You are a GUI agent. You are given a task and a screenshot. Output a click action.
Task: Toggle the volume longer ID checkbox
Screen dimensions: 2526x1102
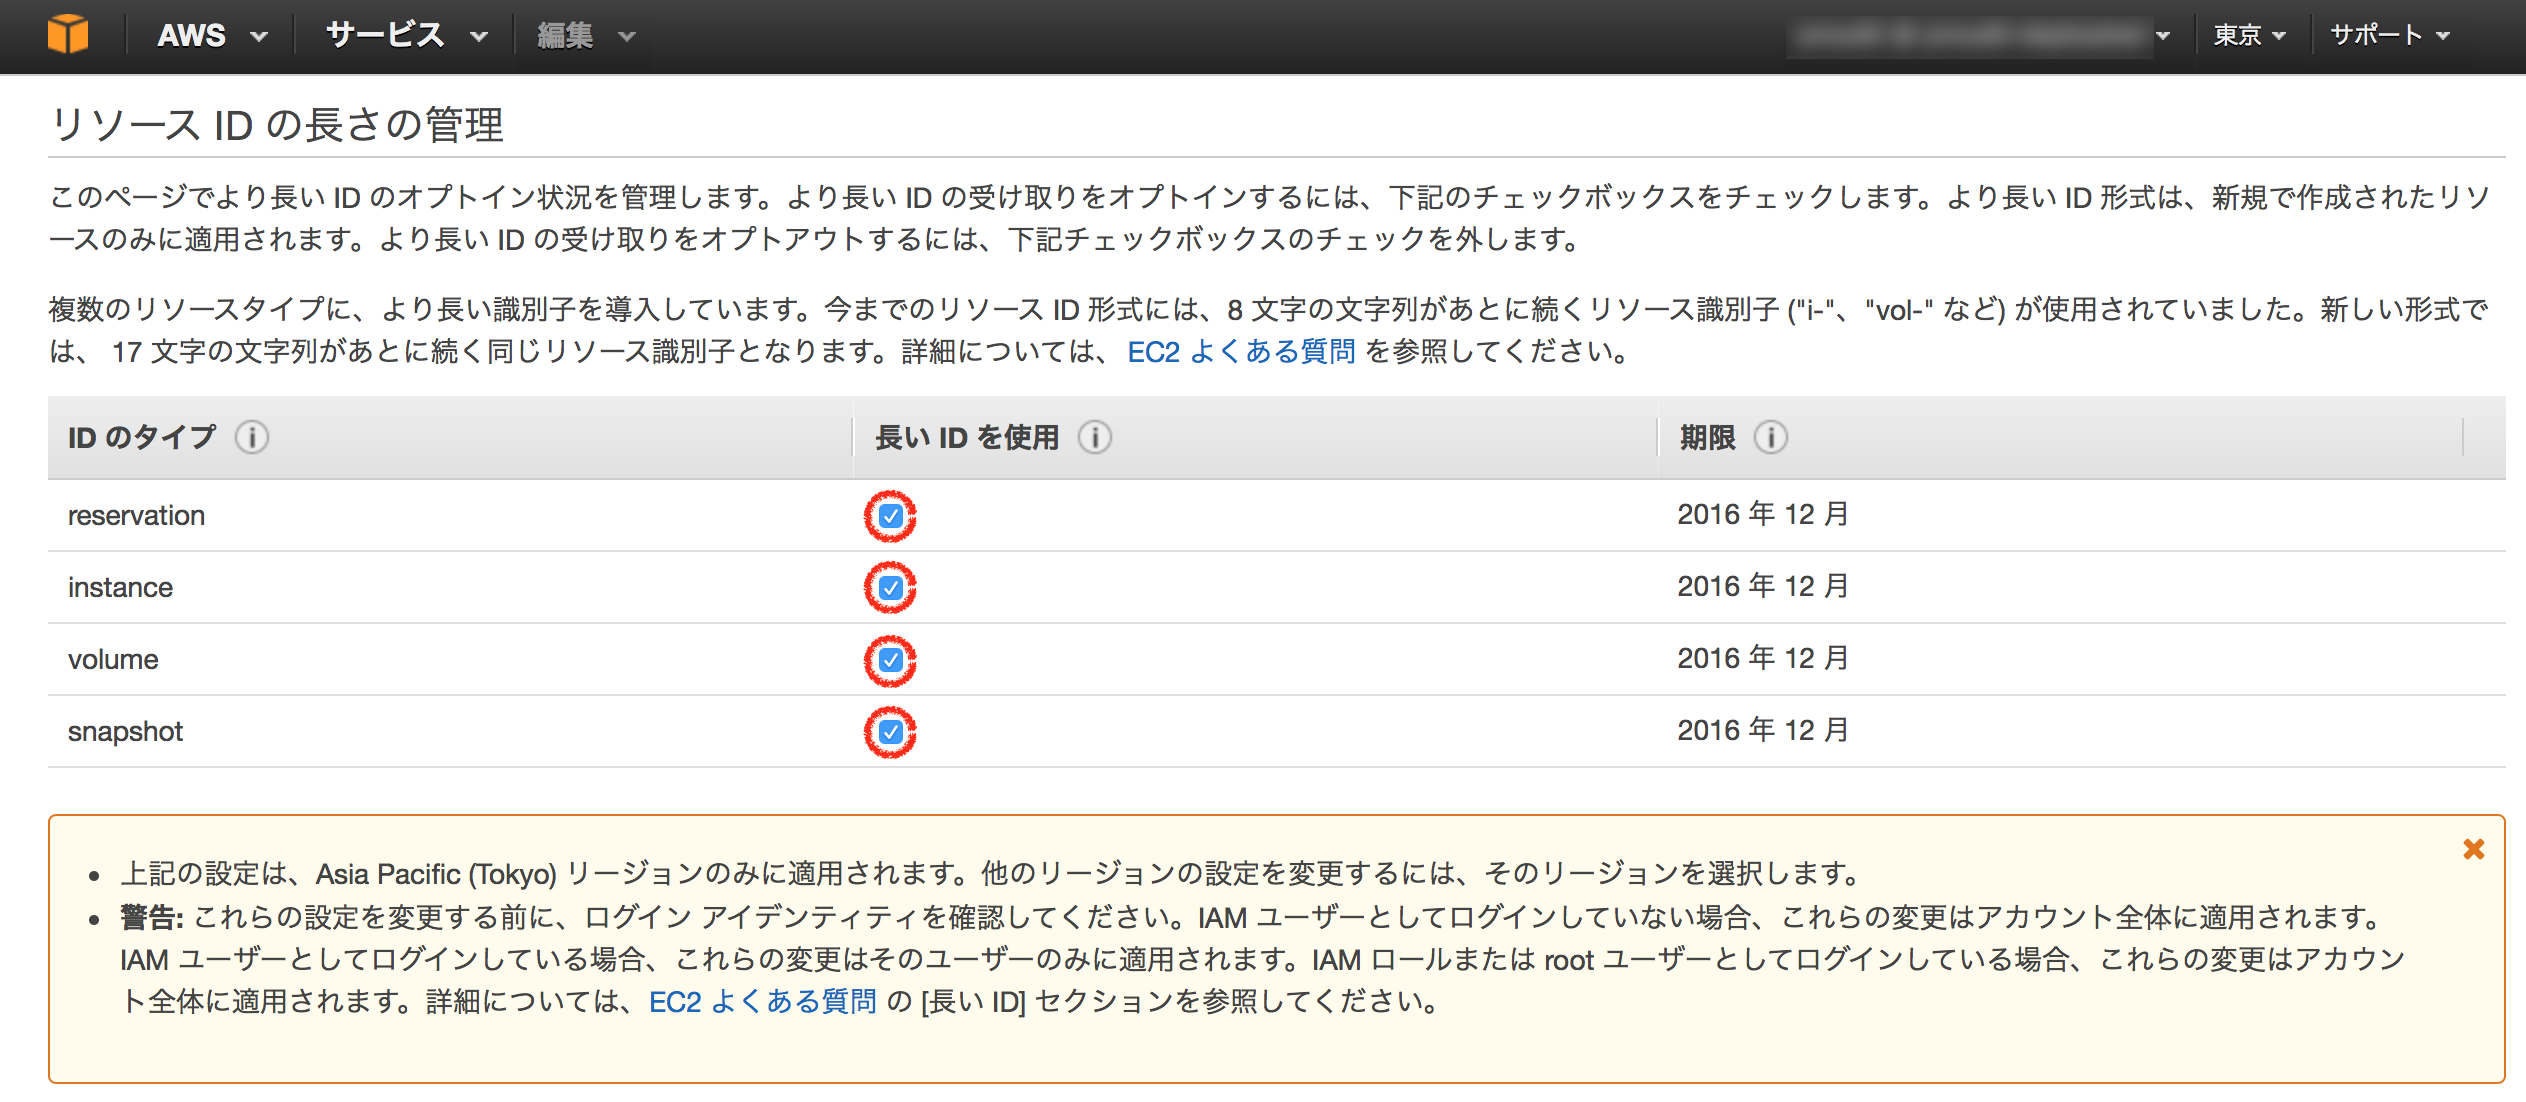tap(890, 661)
